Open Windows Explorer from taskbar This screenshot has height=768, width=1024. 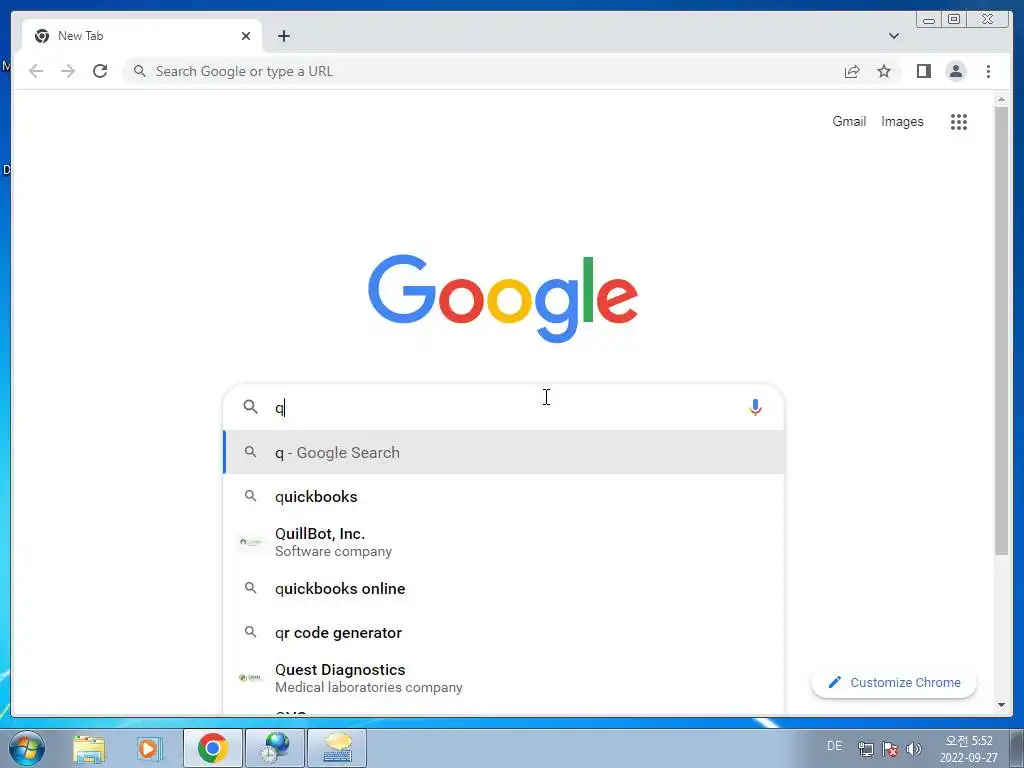click(x=89, y=748)
